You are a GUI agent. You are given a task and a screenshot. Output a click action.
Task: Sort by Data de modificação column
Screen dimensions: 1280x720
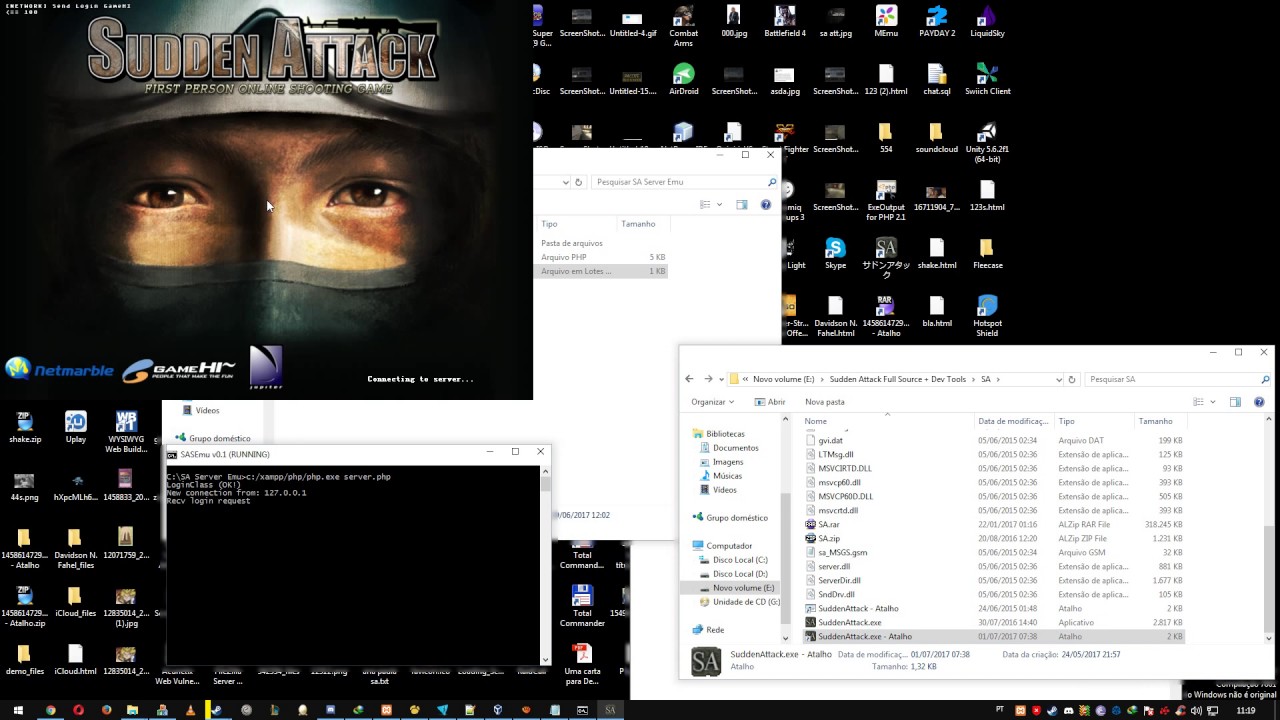point(1014,421)
